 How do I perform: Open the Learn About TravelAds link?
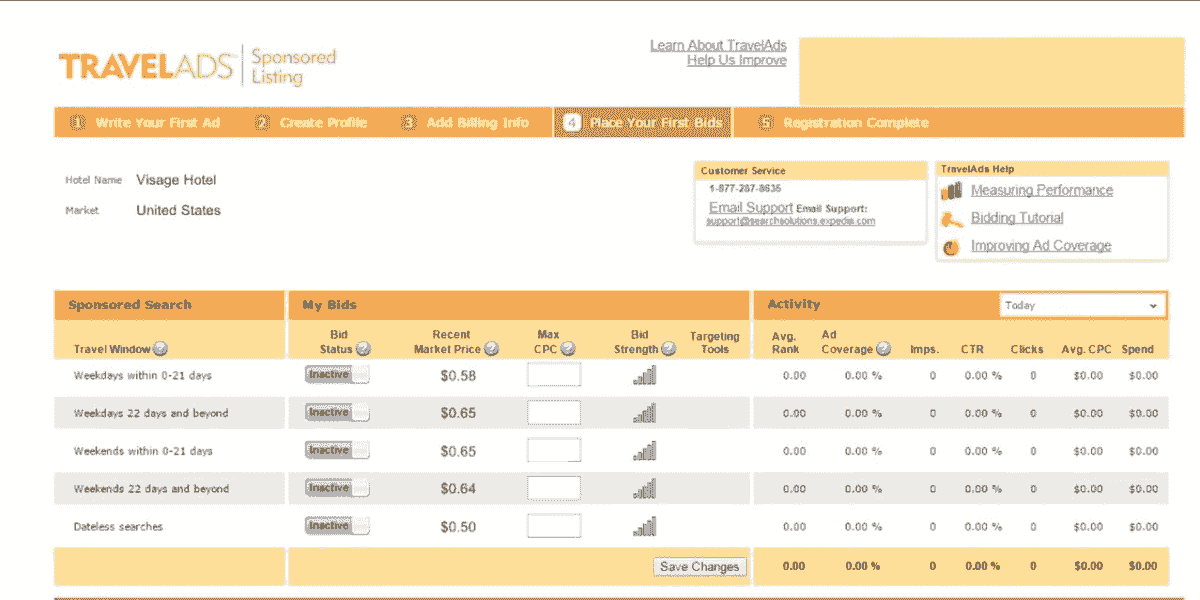point(718,46)
